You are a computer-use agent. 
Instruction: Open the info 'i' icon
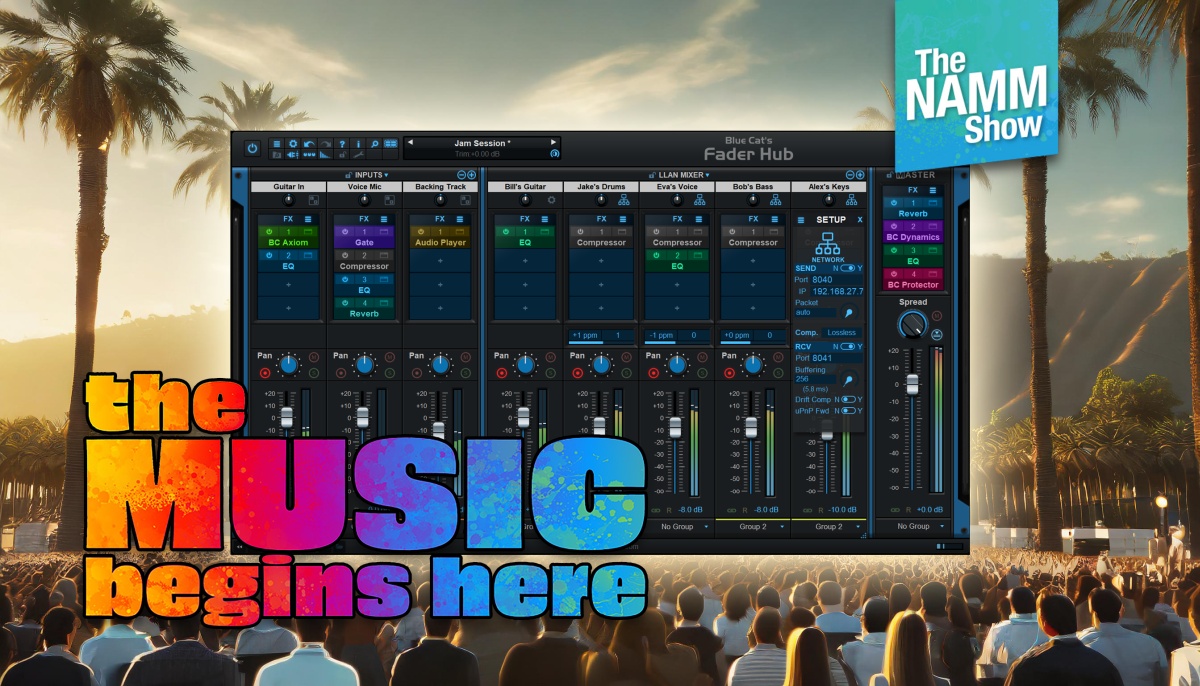(x=358, y=143)
